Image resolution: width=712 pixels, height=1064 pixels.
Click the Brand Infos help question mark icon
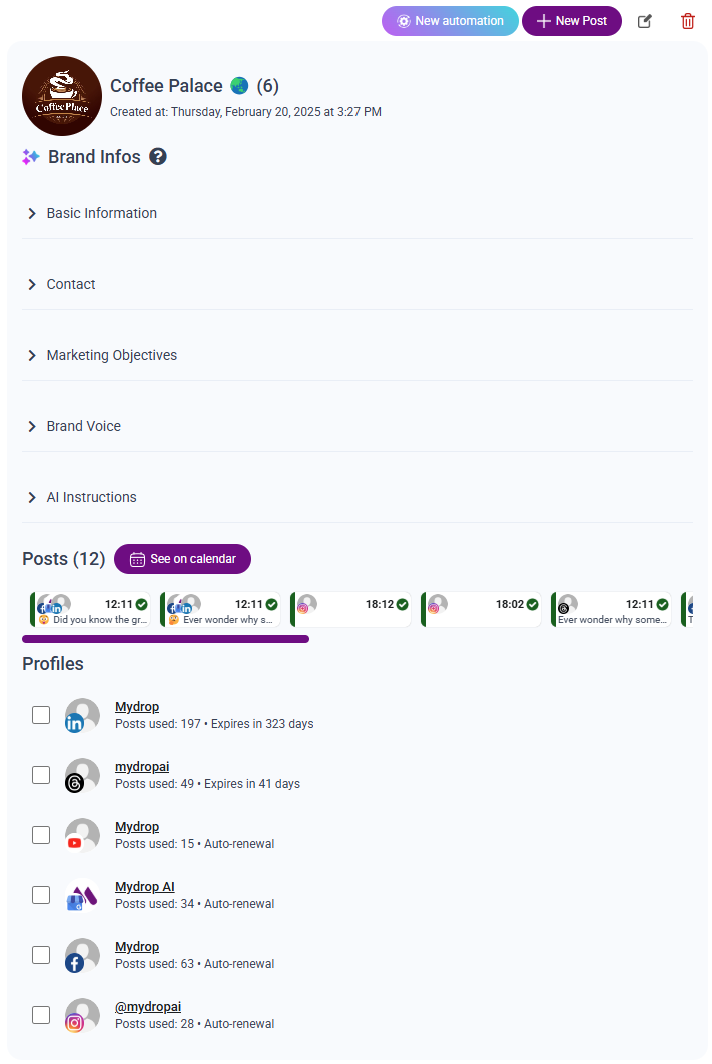point(158,156)
